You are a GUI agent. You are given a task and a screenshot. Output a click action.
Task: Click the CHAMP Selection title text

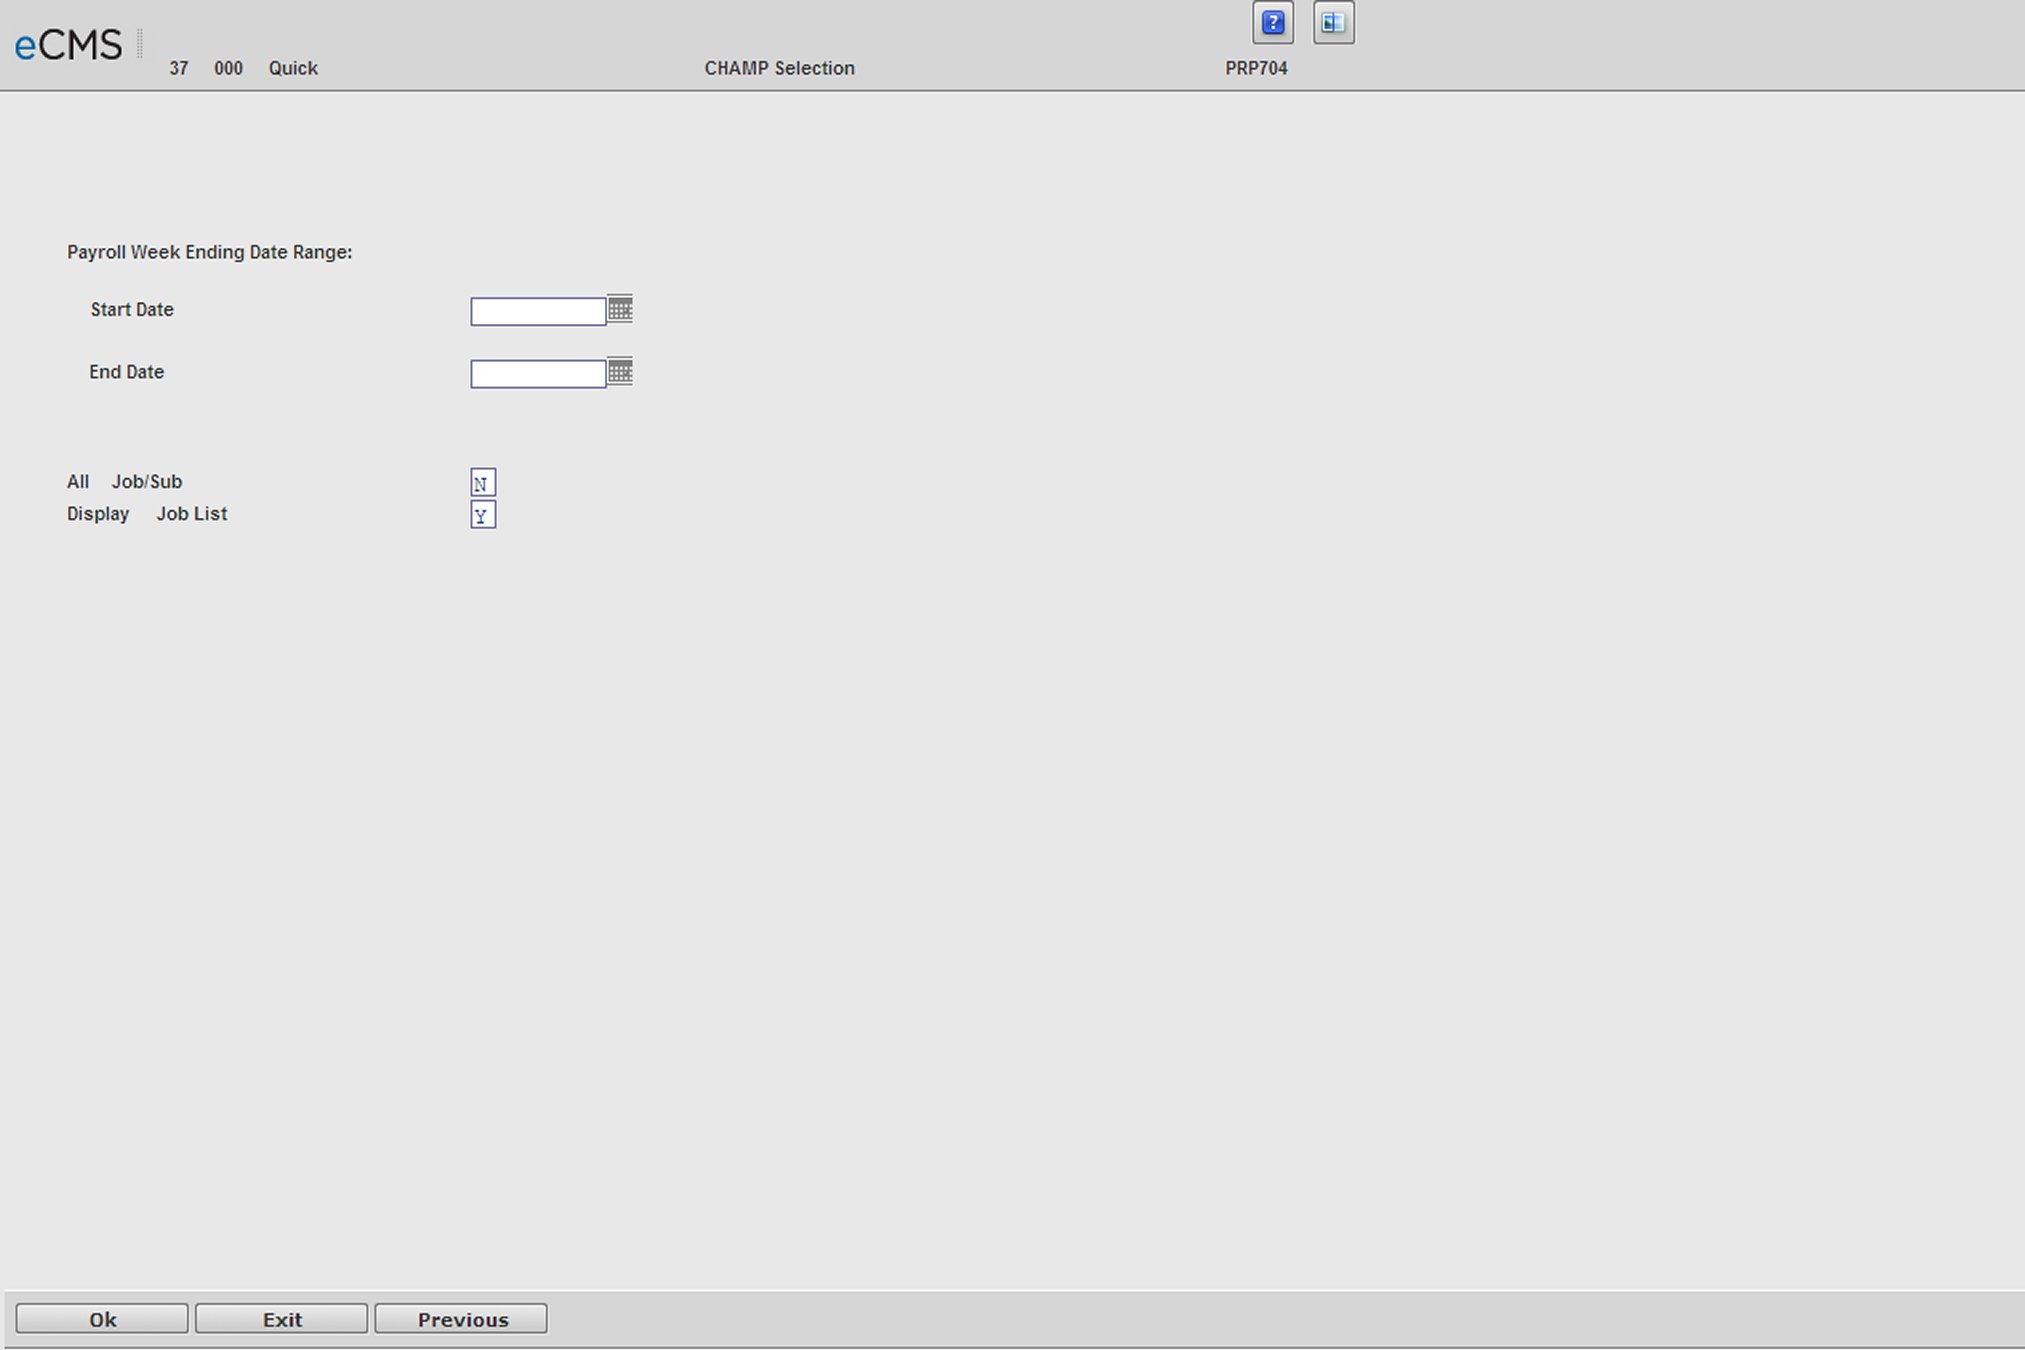[x=779, y=68]
